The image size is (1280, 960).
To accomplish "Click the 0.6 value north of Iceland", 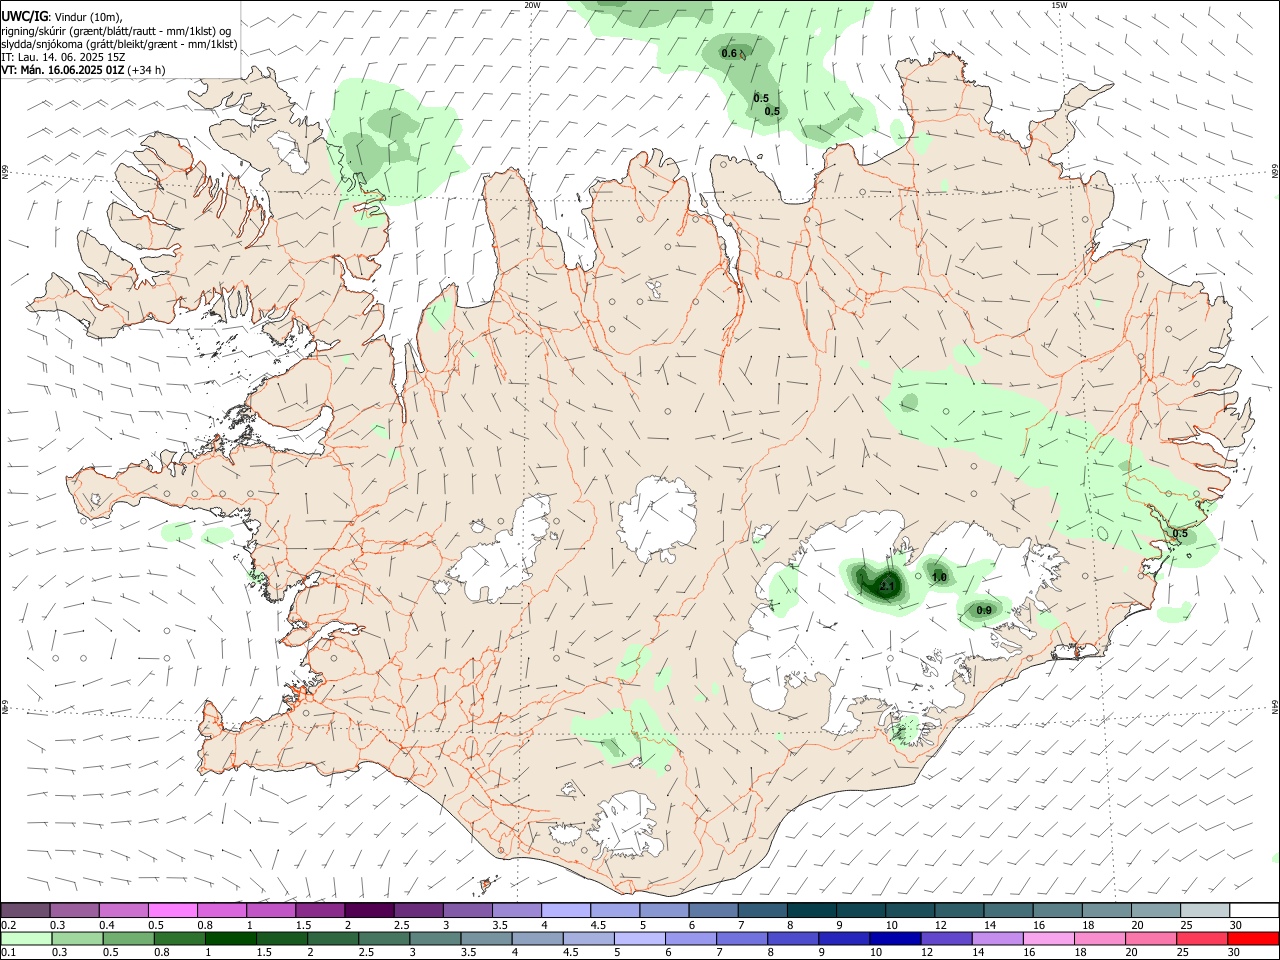I will click(x=729, y=53).
